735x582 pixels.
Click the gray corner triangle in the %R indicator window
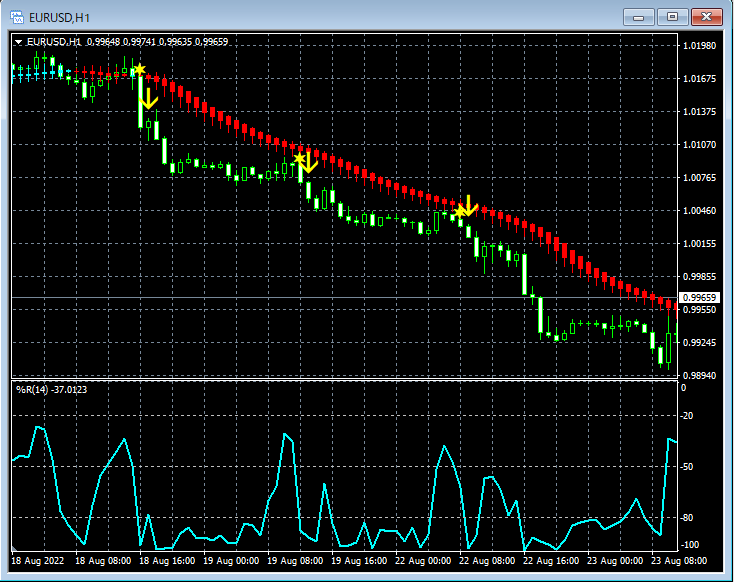pyautogui.click(x=14, y=548)
